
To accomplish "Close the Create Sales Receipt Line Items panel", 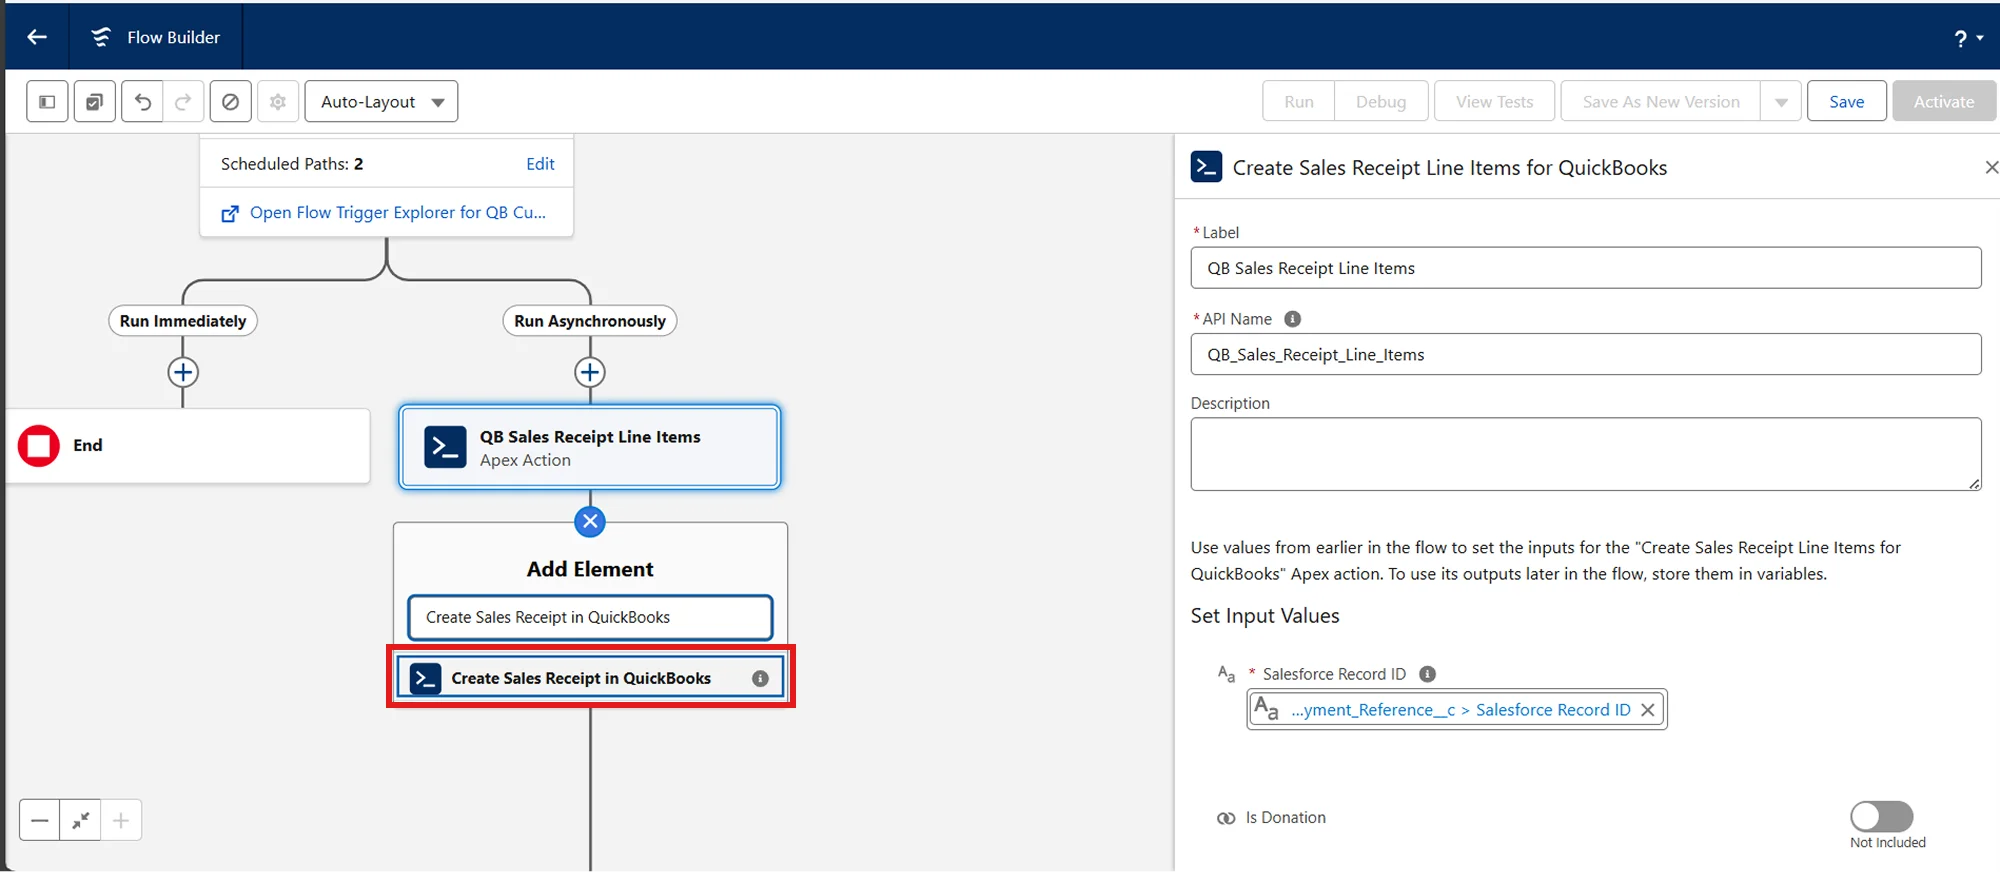I will [1991, 167].
